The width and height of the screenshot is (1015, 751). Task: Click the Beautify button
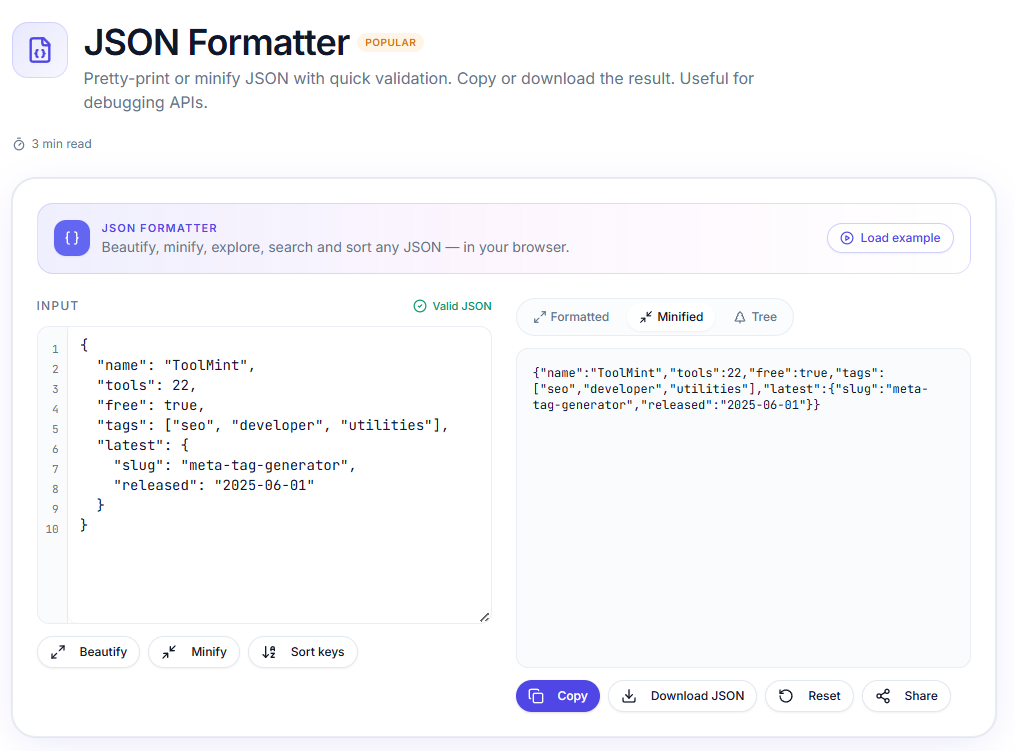89,652
